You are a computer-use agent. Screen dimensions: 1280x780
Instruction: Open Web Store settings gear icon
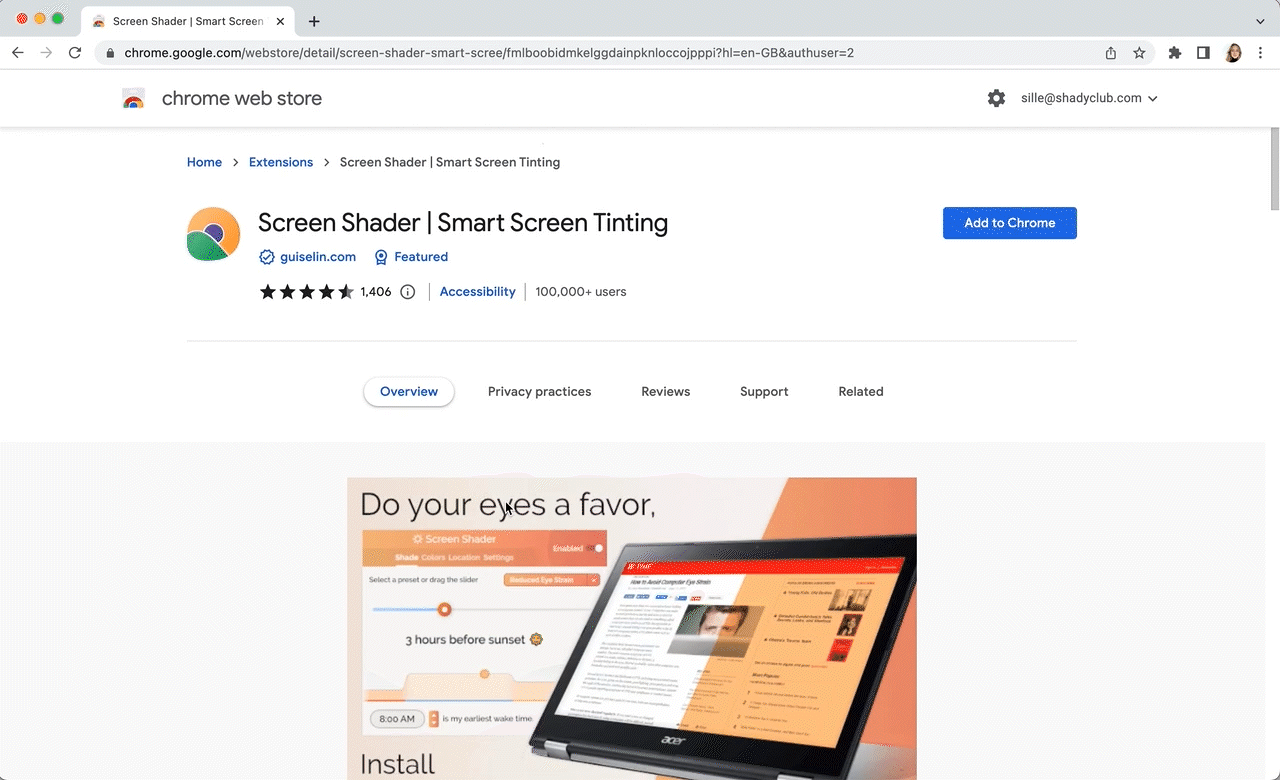click(x=996, y=98)
